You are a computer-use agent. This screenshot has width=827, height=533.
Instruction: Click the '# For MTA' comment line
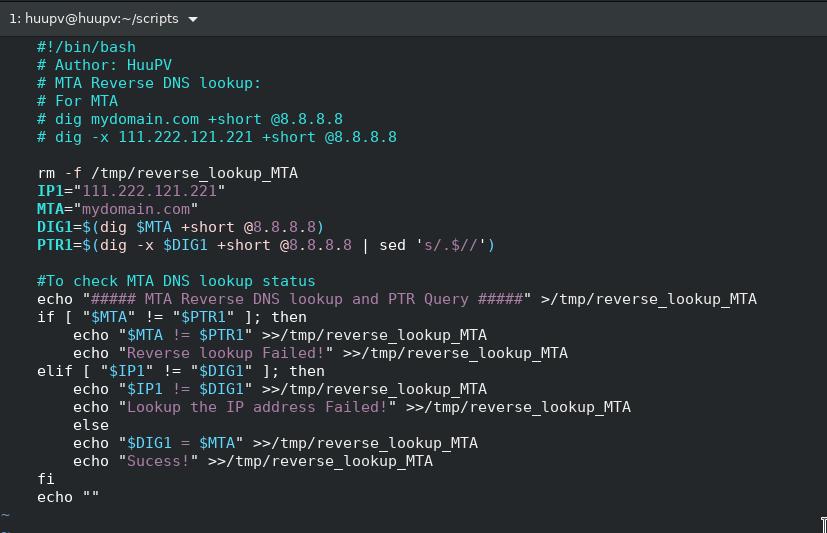coord(78,101)
